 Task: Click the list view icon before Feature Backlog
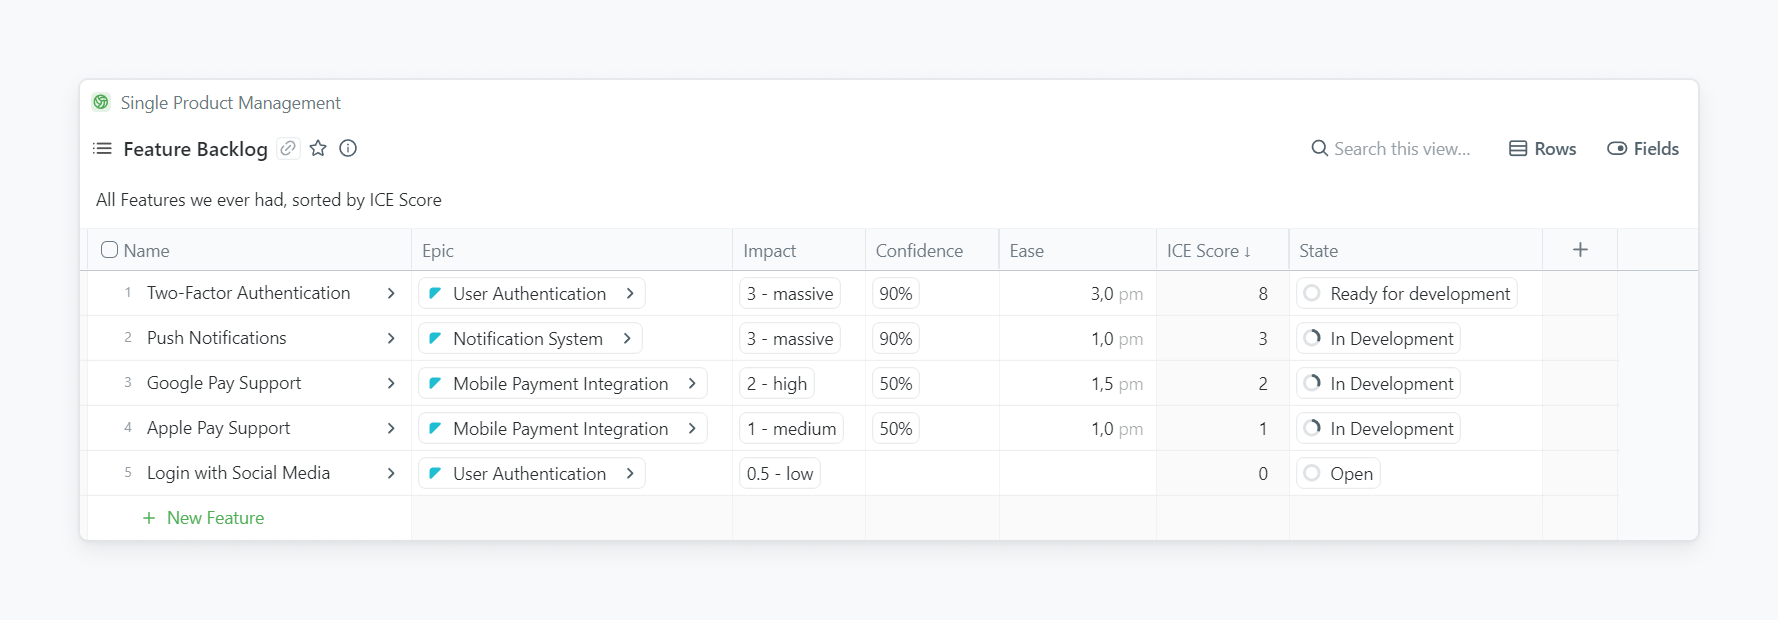pyautogui.click(x=102, y=149)
